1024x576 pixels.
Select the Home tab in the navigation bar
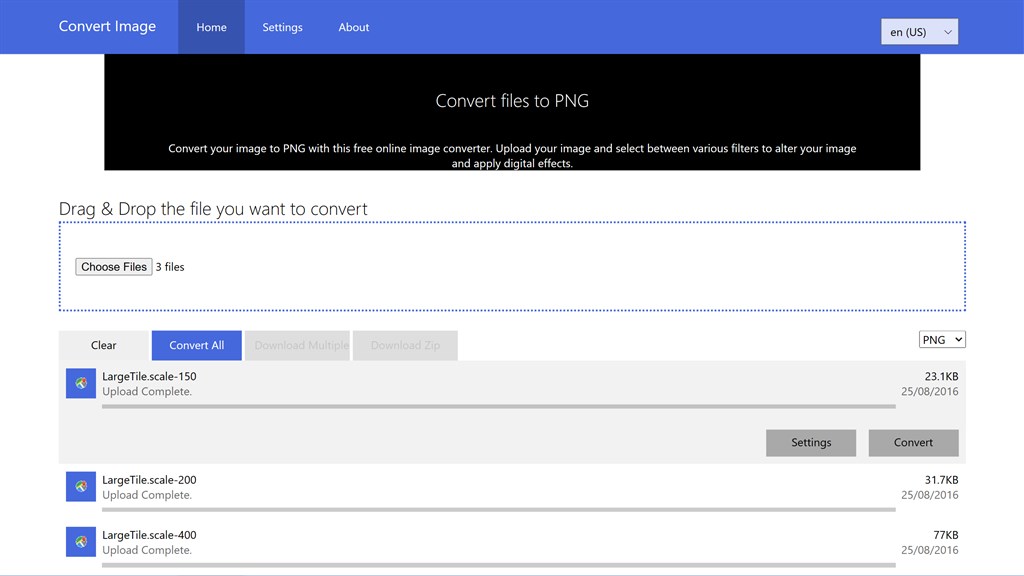coord(211,27)
